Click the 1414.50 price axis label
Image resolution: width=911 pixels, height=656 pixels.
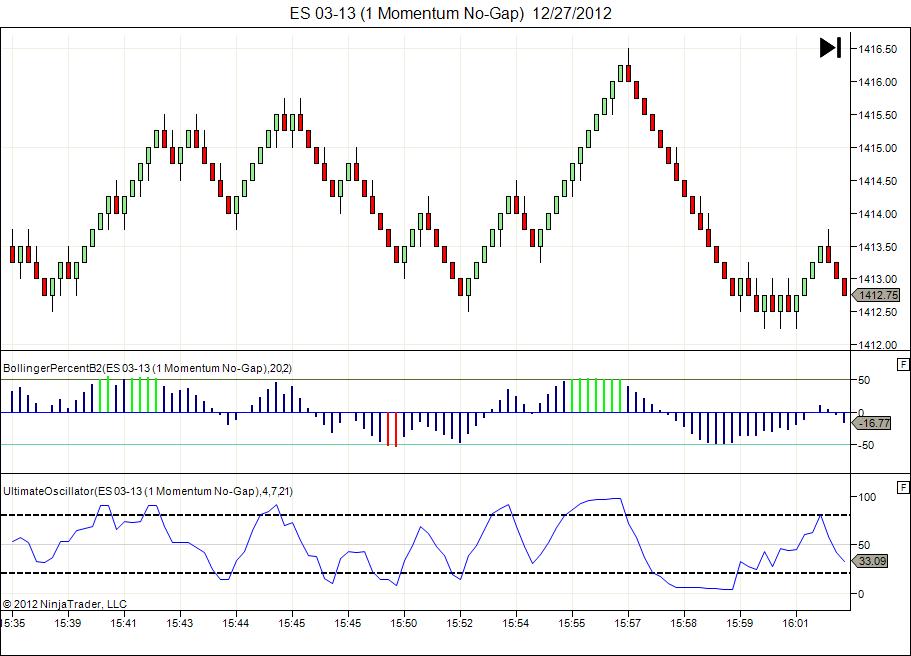click(877, 181)
